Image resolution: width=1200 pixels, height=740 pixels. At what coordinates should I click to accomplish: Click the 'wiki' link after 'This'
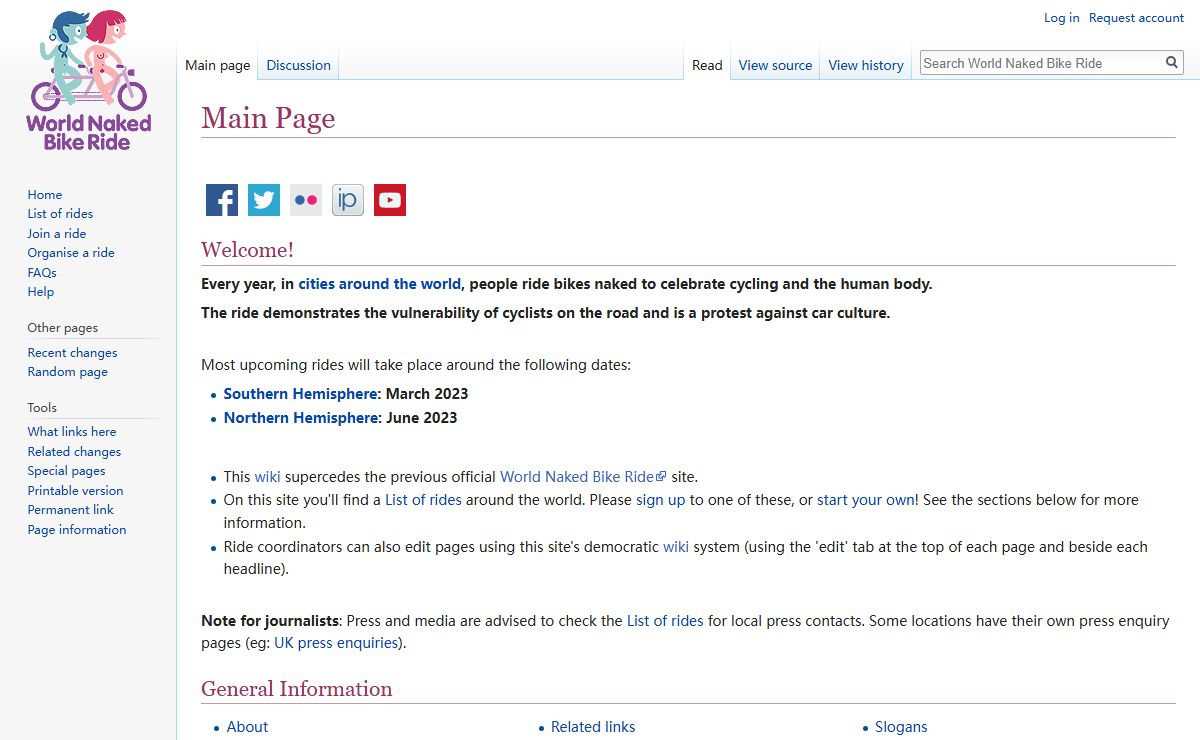click(x=267, y=477)
